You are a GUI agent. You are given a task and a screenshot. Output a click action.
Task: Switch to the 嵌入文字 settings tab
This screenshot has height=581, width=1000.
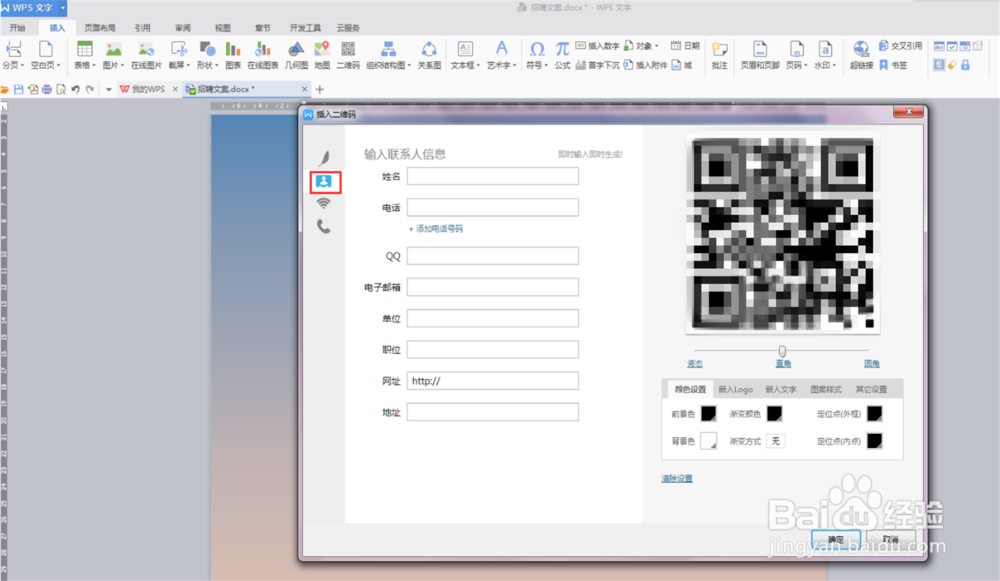click(781, 389)
